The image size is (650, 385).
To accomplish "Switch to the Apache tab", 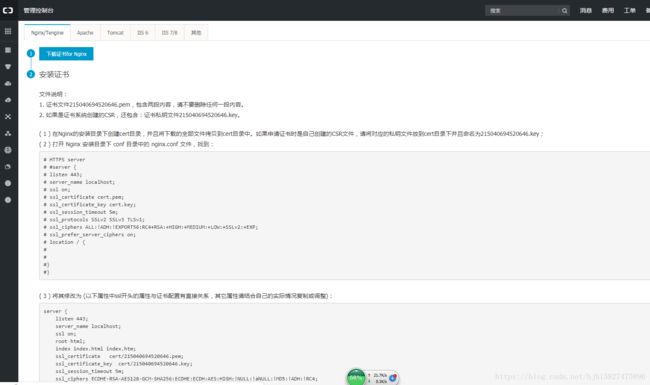I will tap(85, 32).
